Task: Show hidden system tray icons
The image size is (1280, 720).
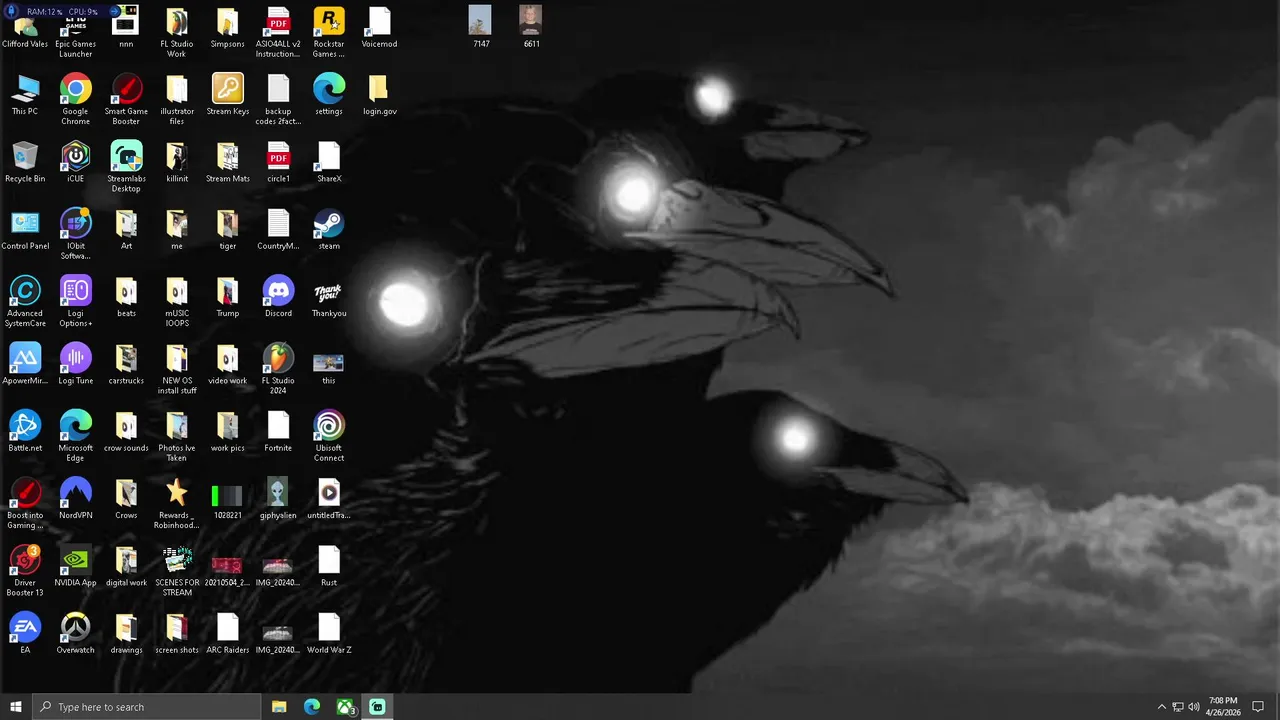Action: tap(1161, 707)
